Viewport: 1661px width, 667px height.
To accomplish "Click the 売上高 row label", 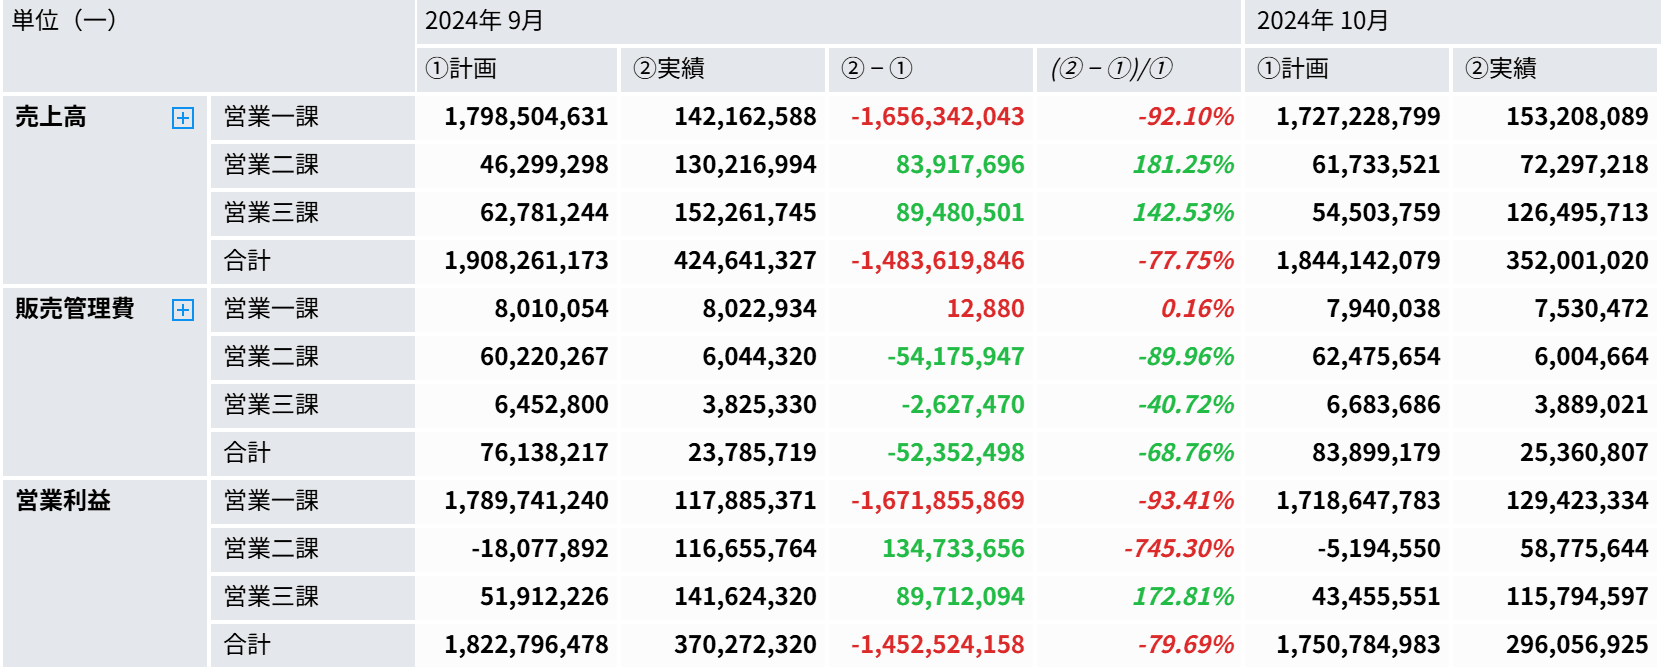I will 51,117.
